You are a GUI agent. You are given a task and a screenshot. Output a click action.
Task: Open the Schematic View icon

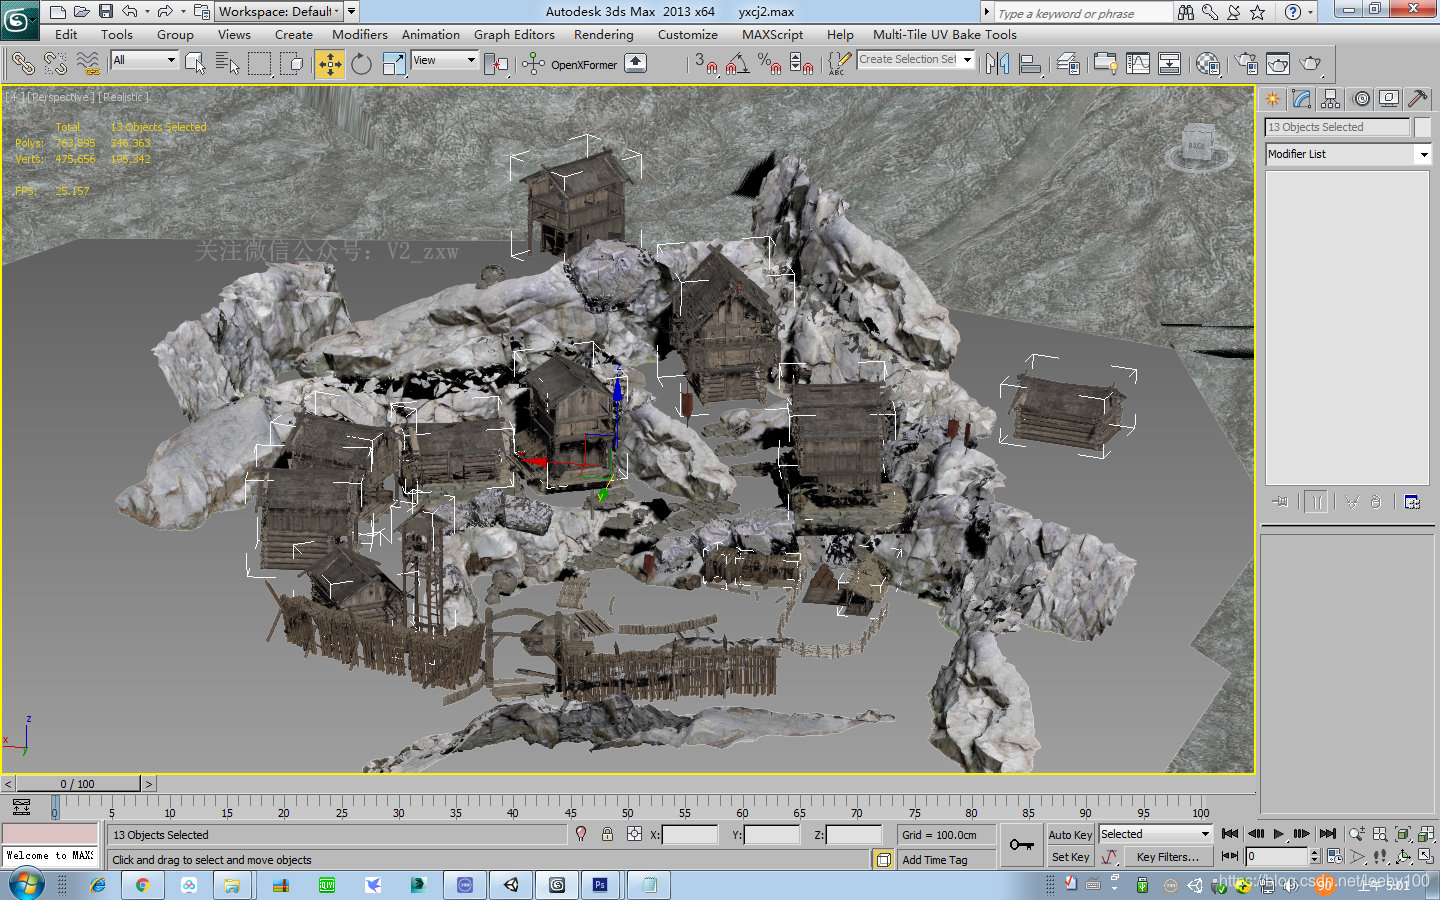[x=1169, y=64]
